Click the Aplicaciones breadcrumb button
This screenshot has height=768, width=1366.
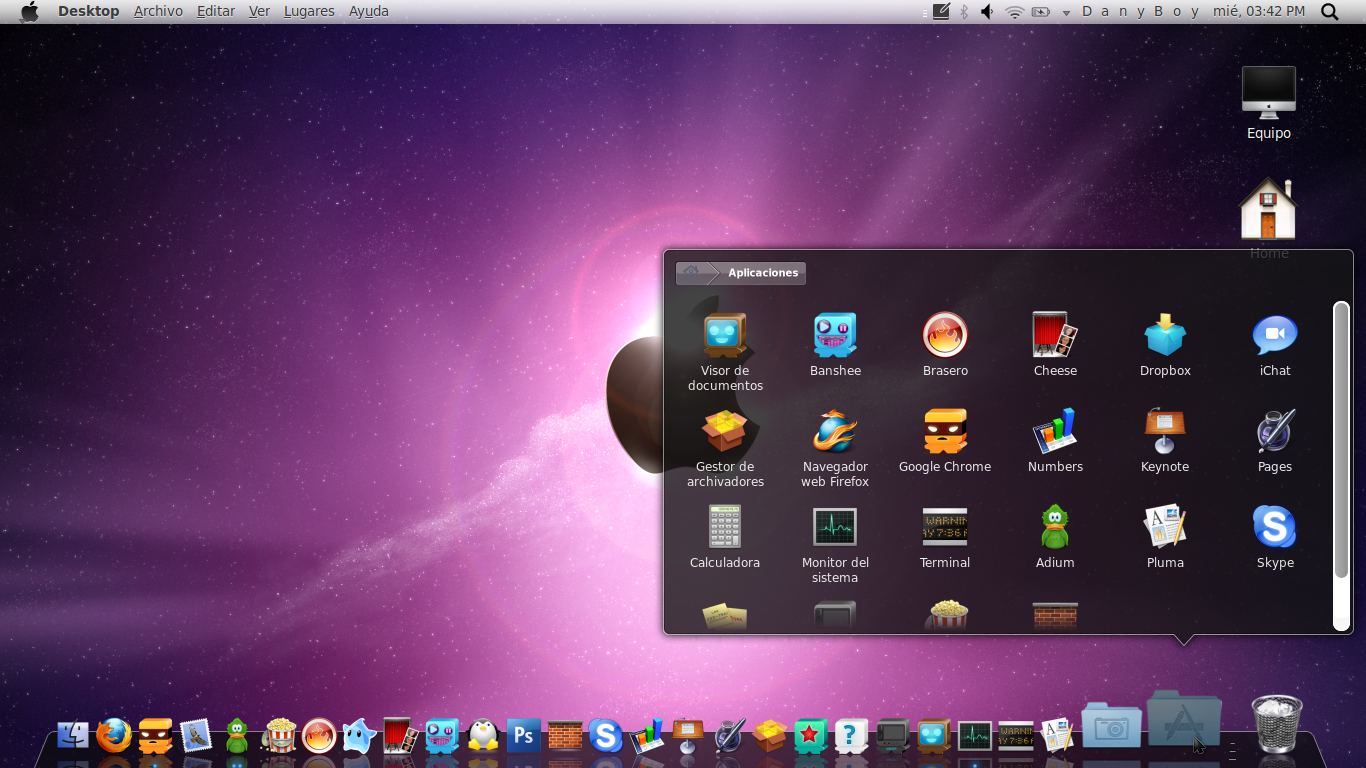(763, 273)
